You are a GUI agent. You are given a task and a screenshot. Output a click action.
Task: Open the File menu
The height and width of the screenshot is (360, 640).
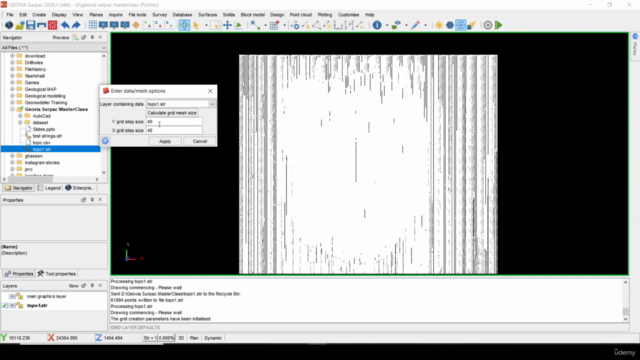pyautogui.click(x=10, y=15)
